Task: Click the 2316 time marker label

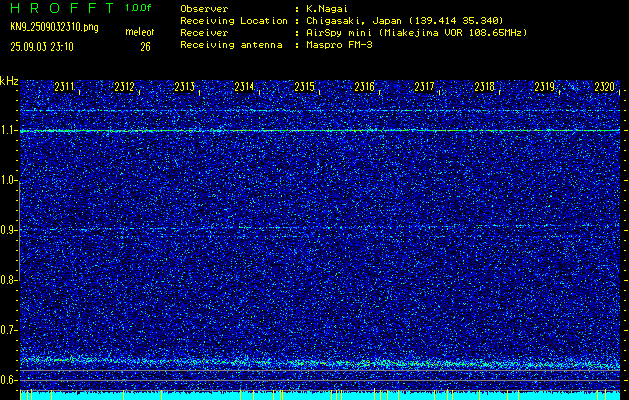Action: 364,87
